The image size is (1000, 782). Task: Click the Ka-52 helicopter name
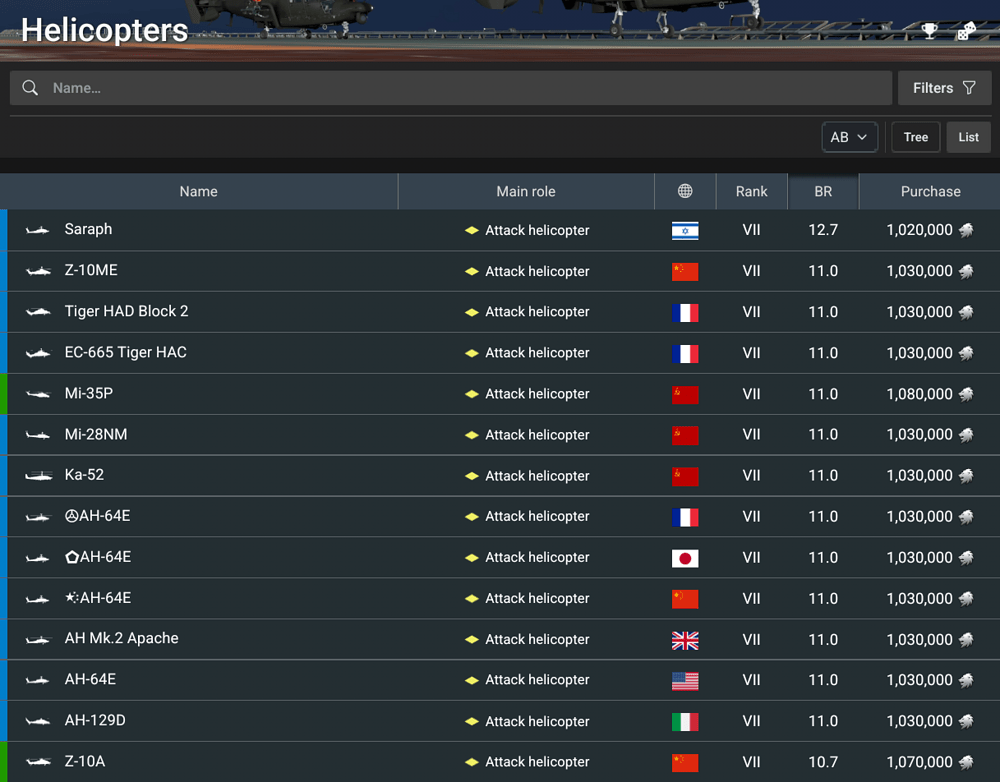(x=84, y=475)
